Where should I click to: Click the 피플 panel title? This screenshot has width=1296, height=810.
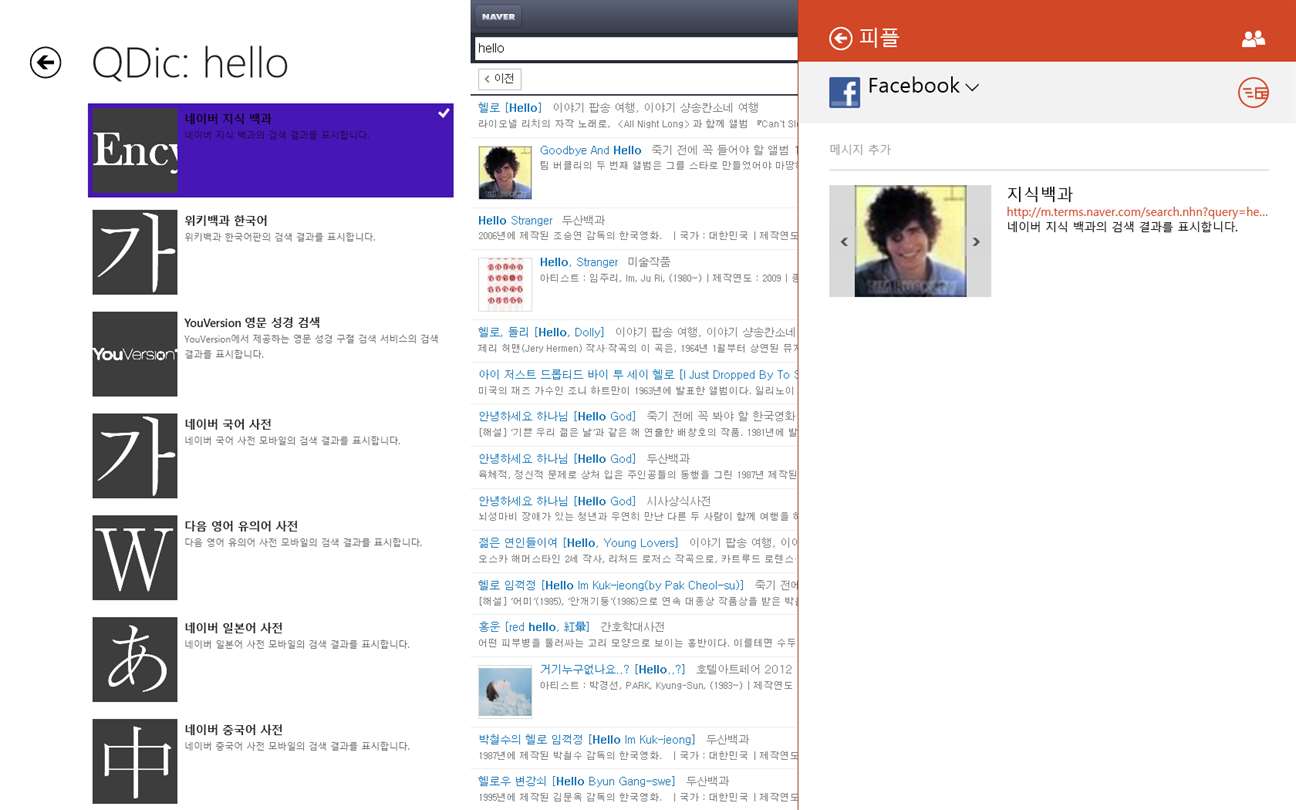tap(880, 38)
